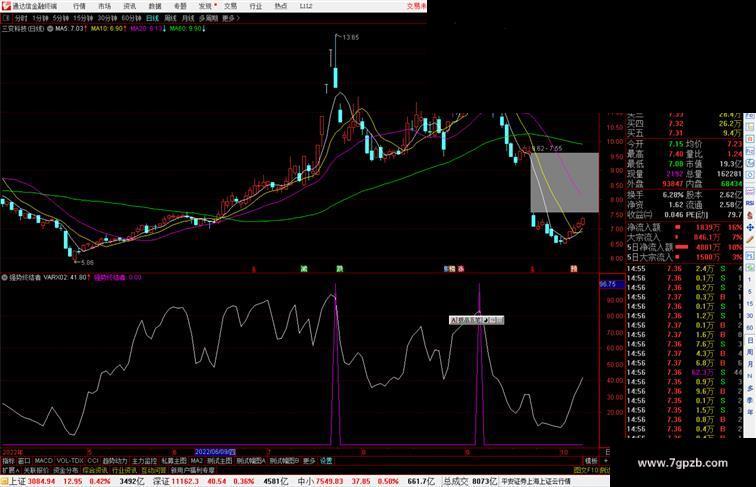Switch to 分时 period view
Image resolution: width=756 pixels, height=487 pixels.
pyautogui.click(x=21, y=18)
